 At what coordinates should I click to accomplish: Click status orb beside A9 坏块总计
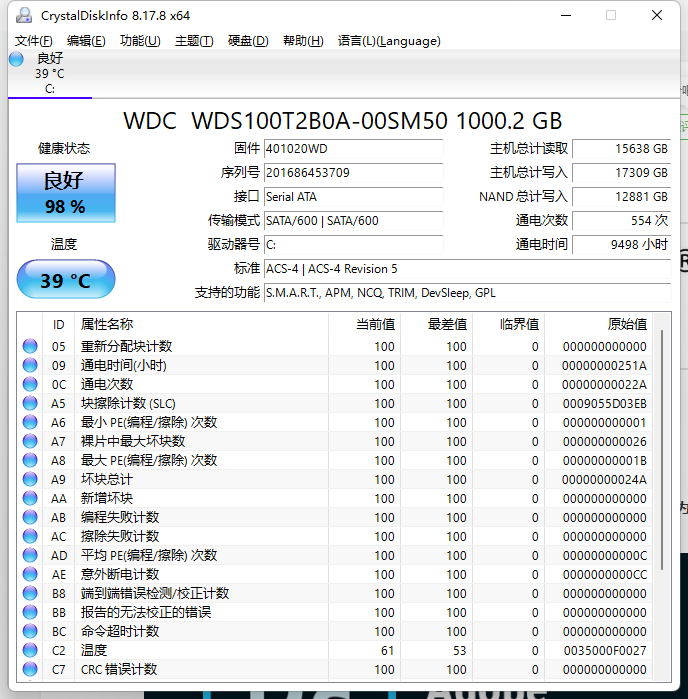point(30,479)
